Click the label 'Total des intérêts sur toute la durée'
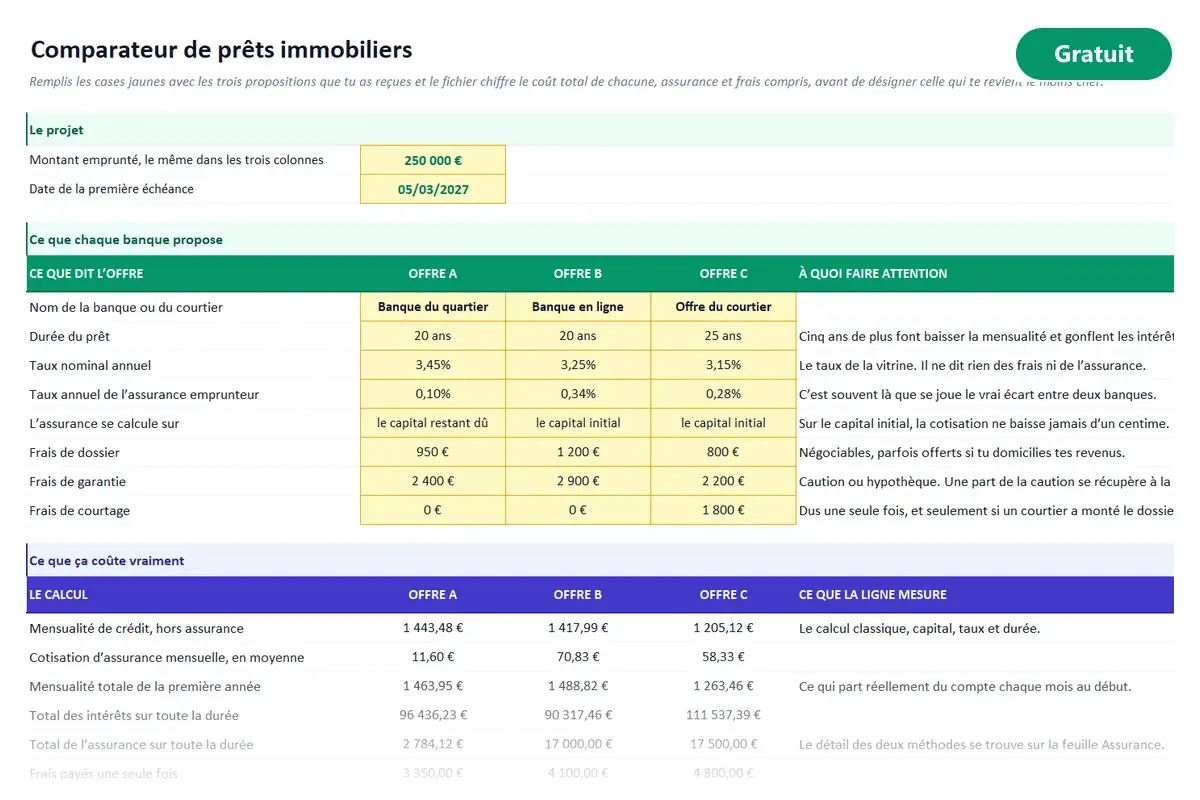 point(134,716)
